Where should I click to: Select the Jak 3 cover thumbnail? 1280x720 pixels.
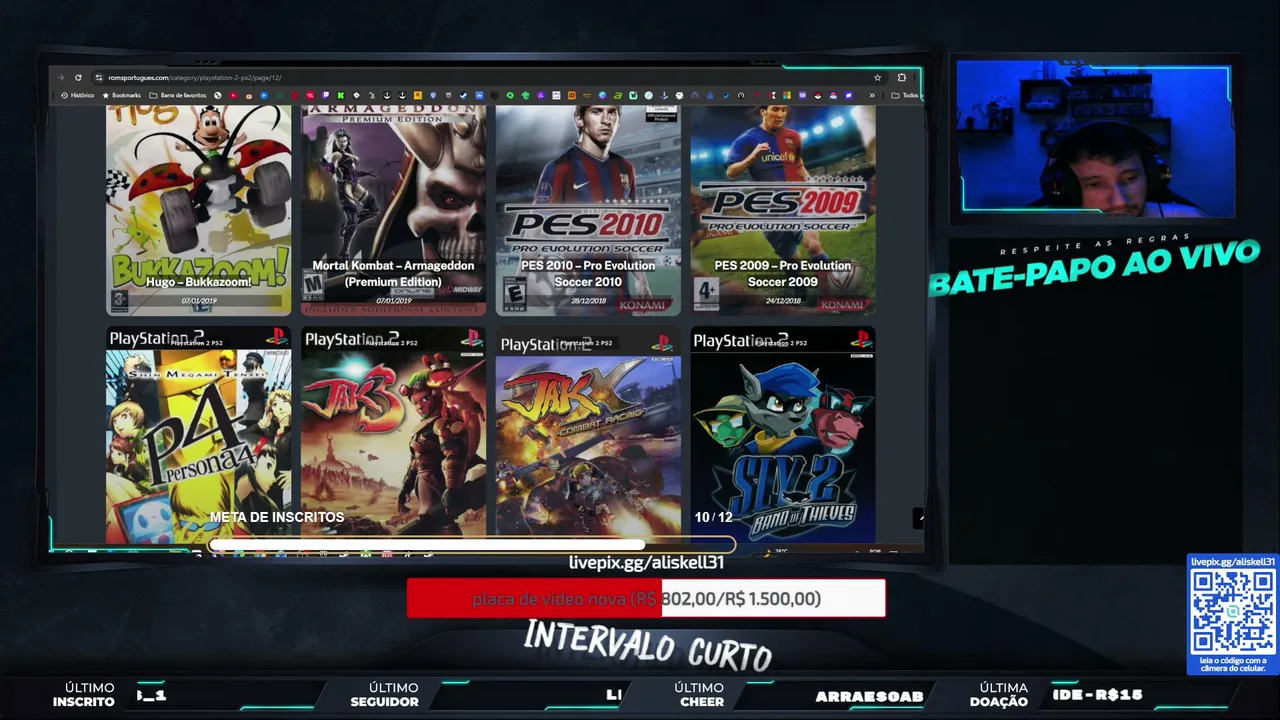[x=393, y=436]
